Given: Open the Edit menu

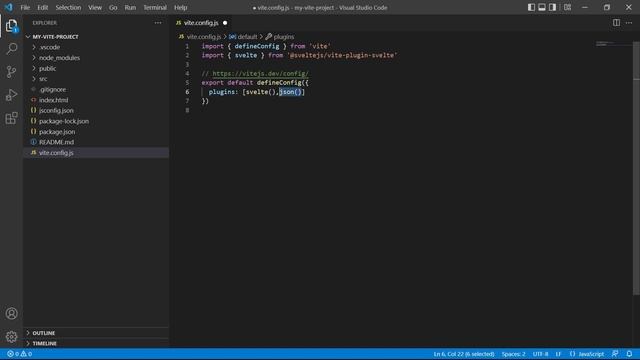Looking at the screenshot, I should (42, 7).
